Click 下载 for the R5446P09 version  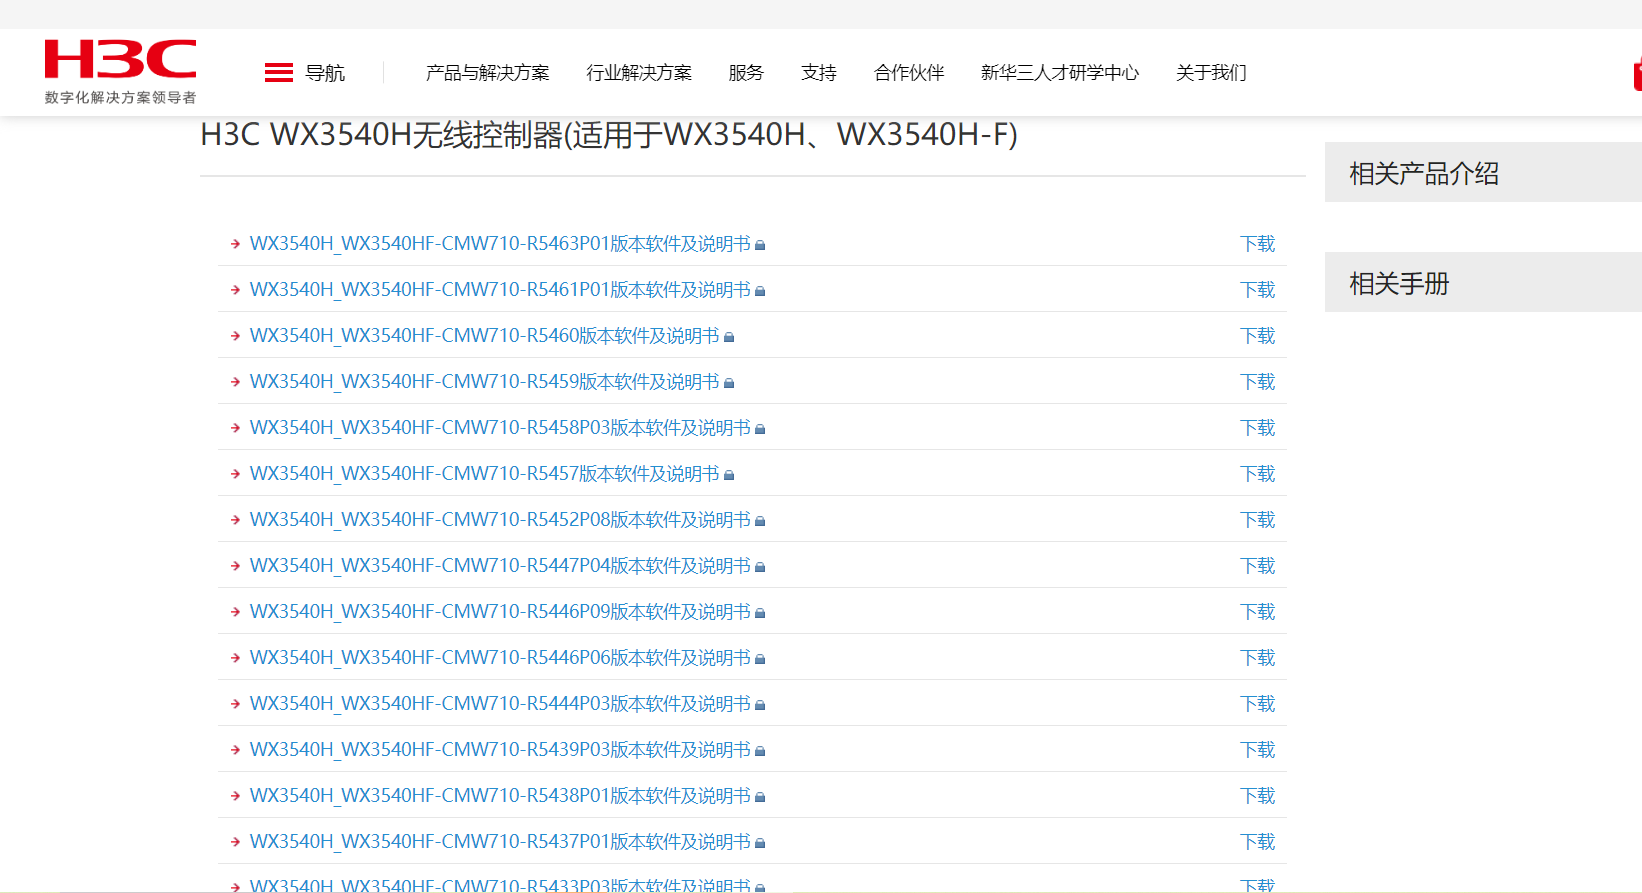pyautogui.click(x=1258, y=612)
